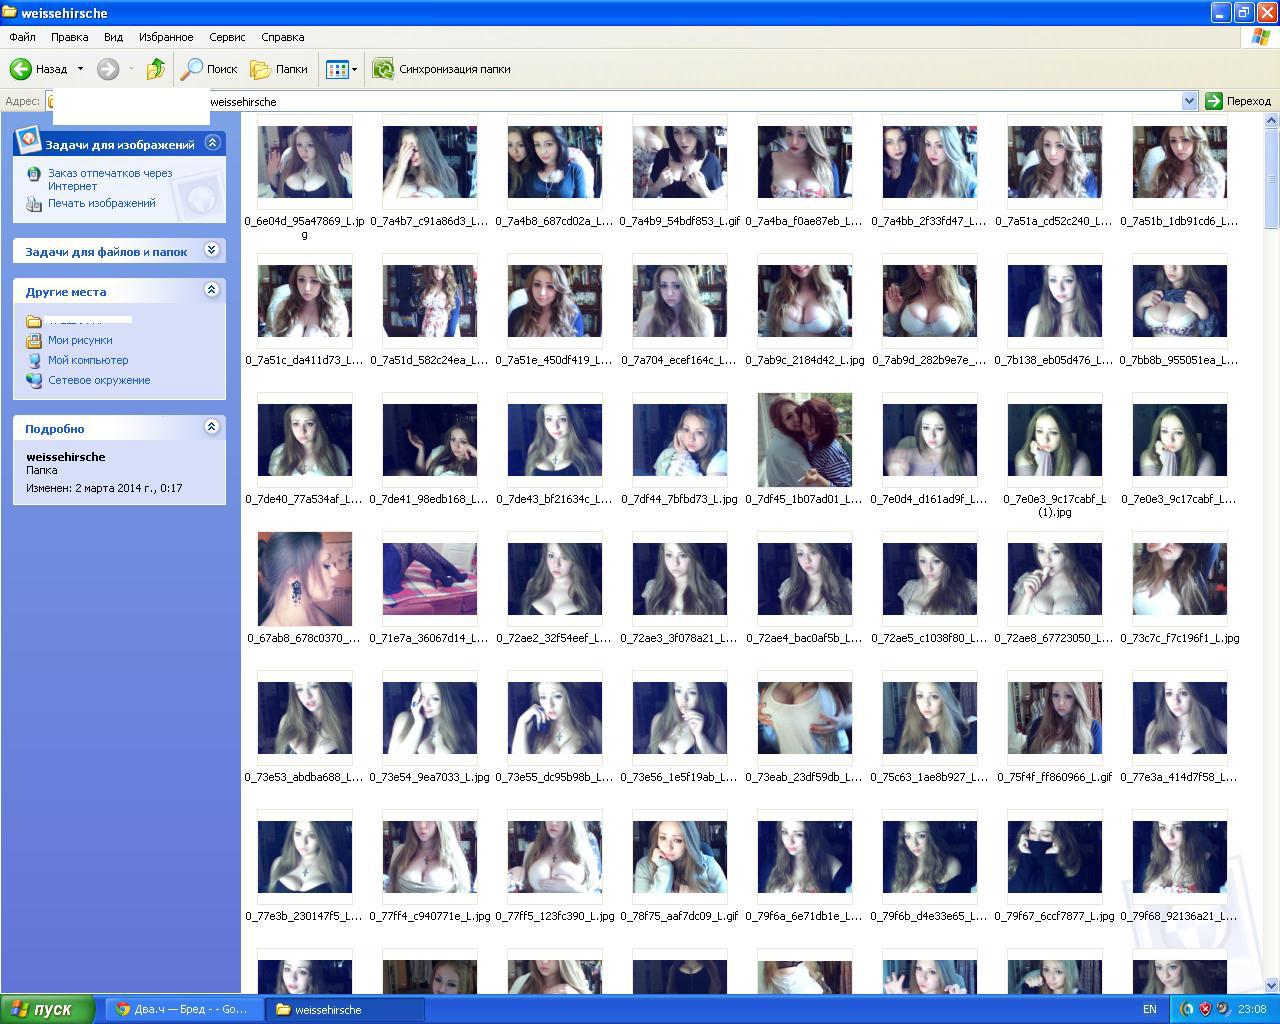The width and height of the screenshot is (1280, 1024).
Task: Click the green Назад back arrow icon
Action: click(20, 69)
